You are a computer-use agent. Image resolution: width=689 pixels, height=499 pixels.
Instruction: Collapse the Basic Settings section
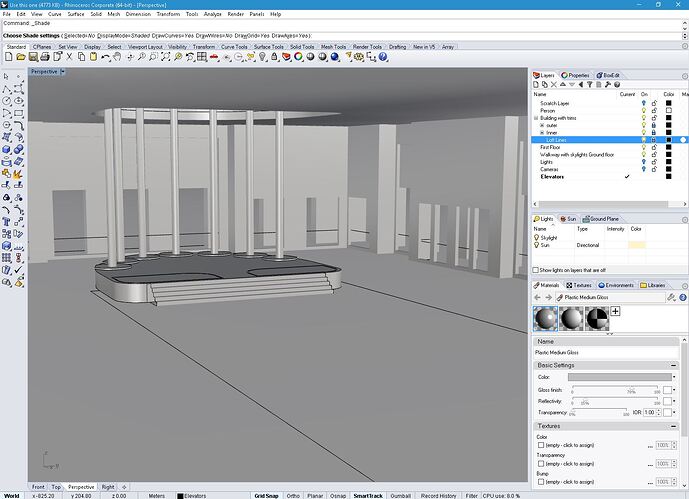pyautogui.click(x=673, y=365)
